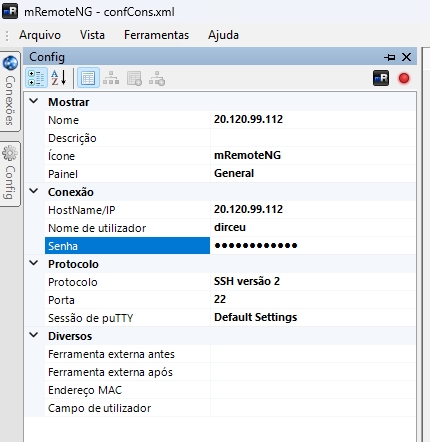Viewport: 430px width, 442px height.
Task: Click the Default Inheritance toolbar icon
Action: (x=157, y=79)
